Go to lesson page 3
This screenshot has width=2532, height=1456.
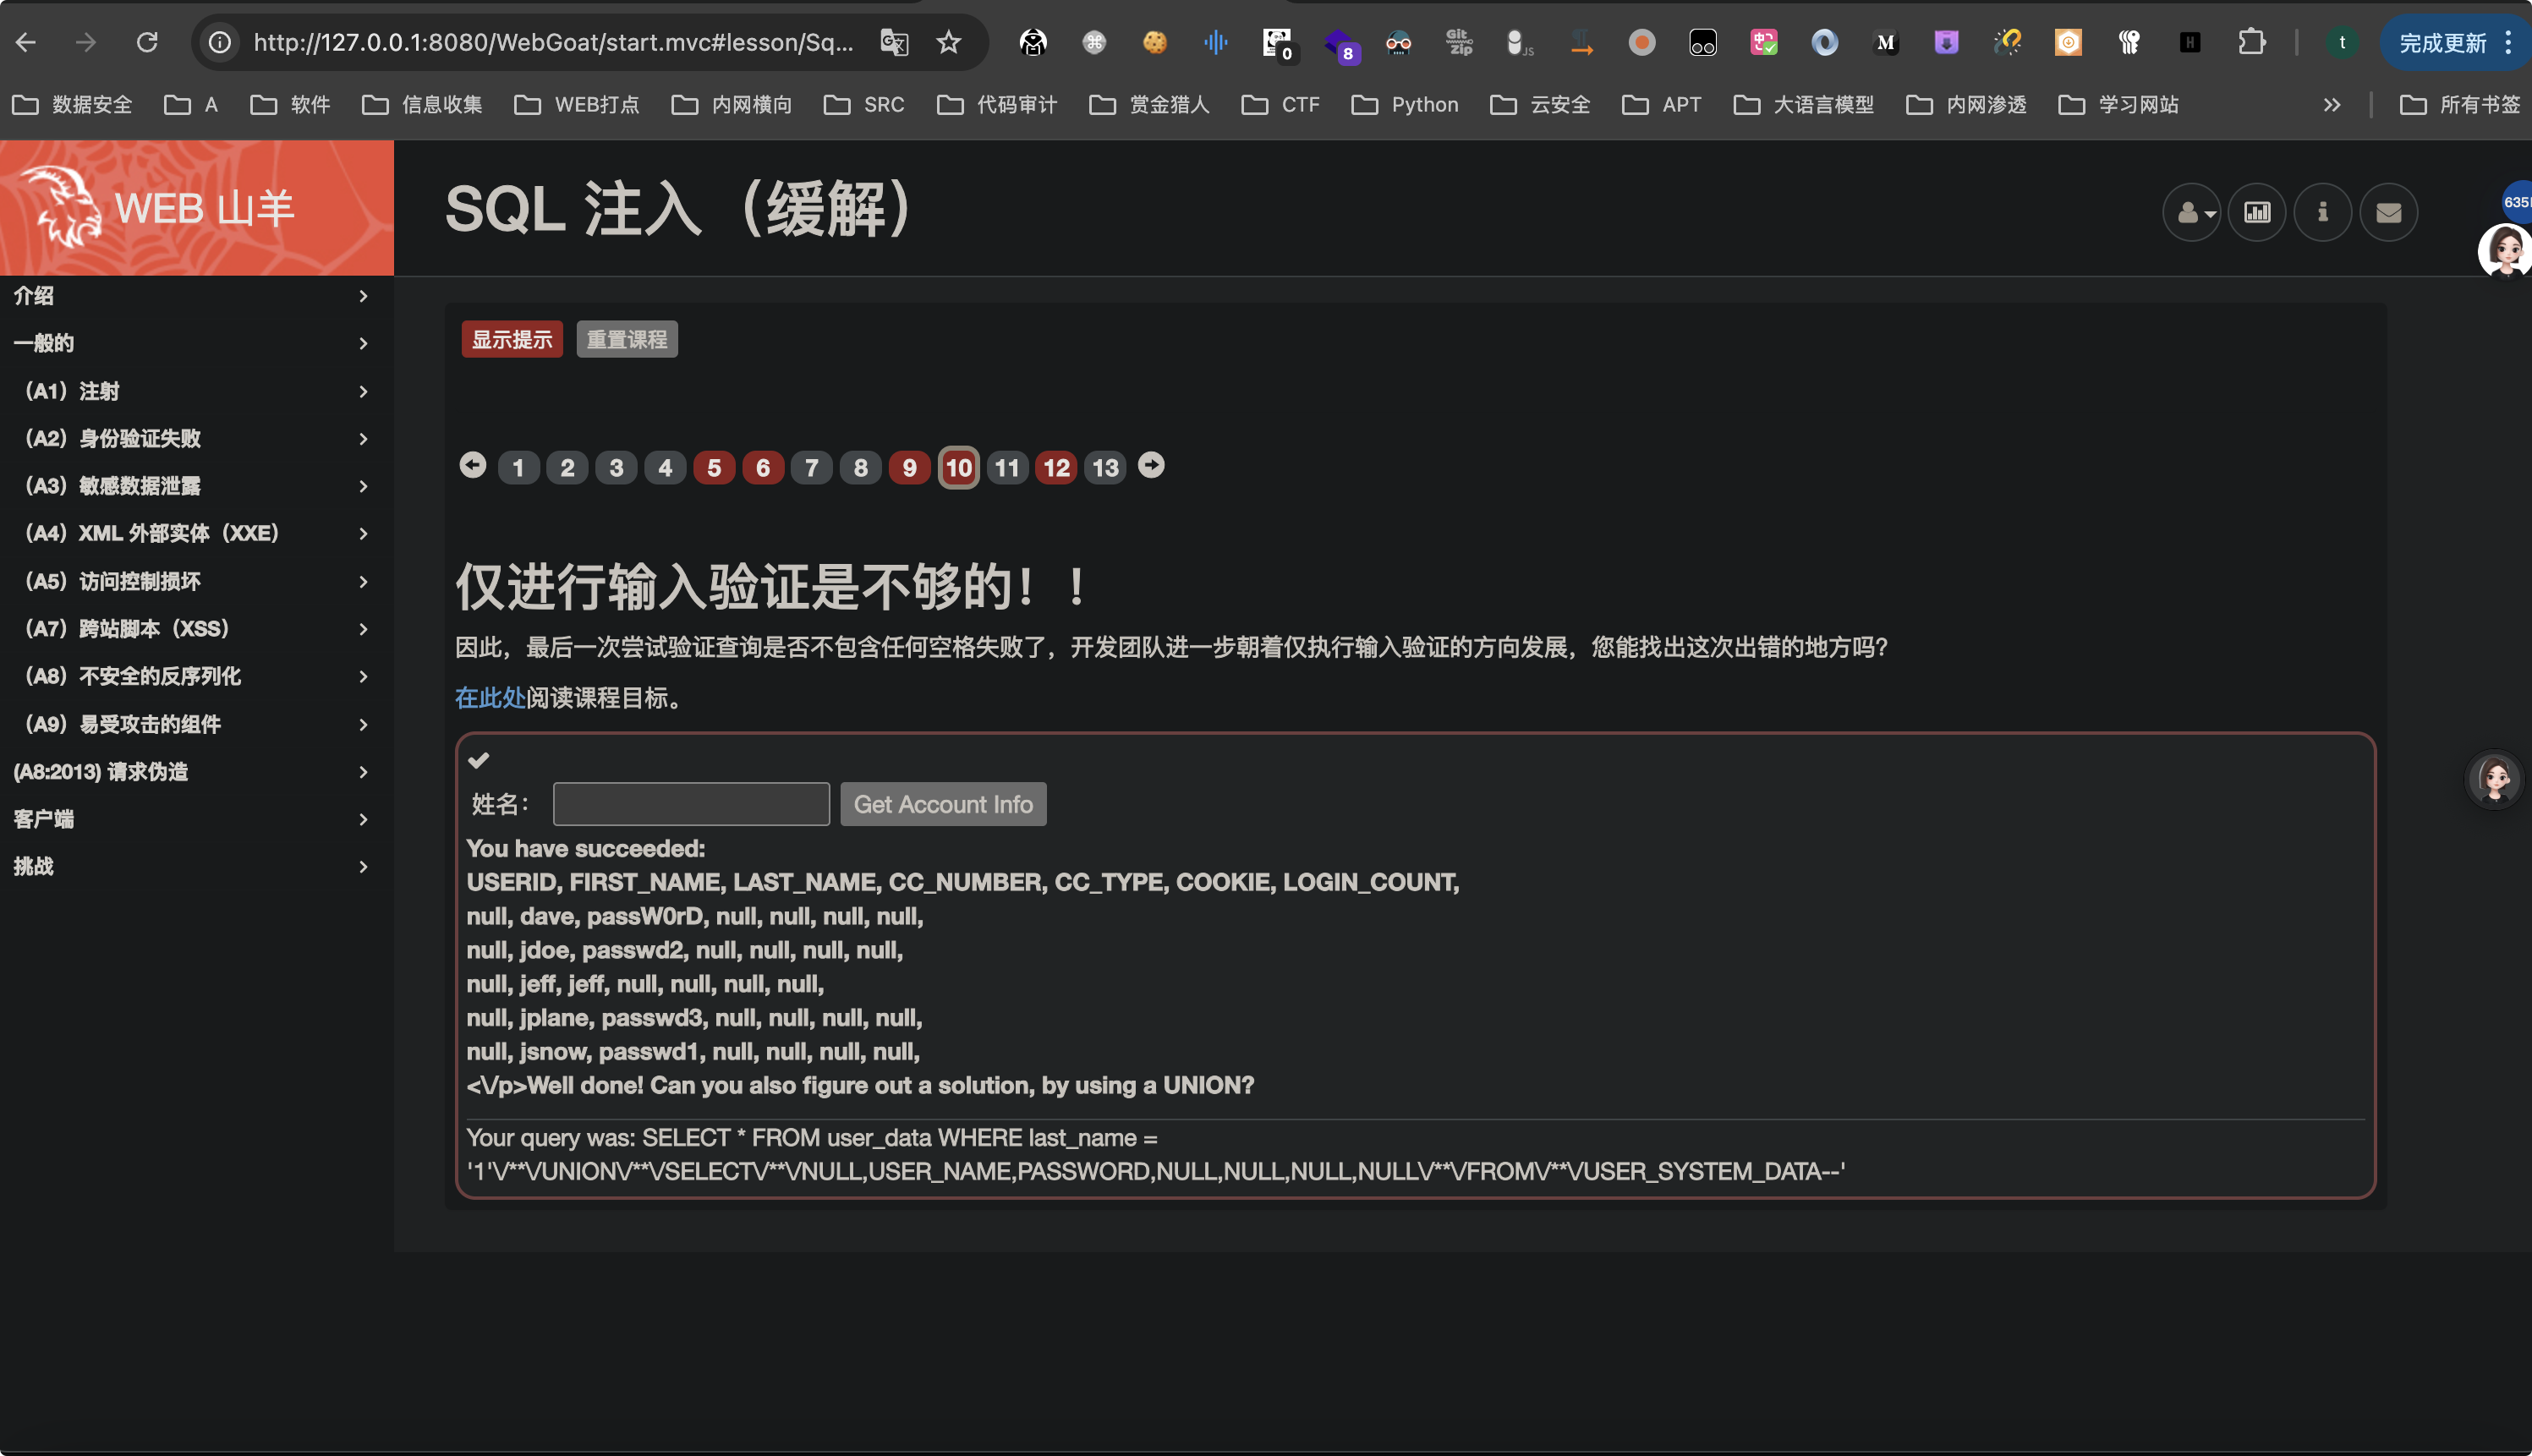616,467
